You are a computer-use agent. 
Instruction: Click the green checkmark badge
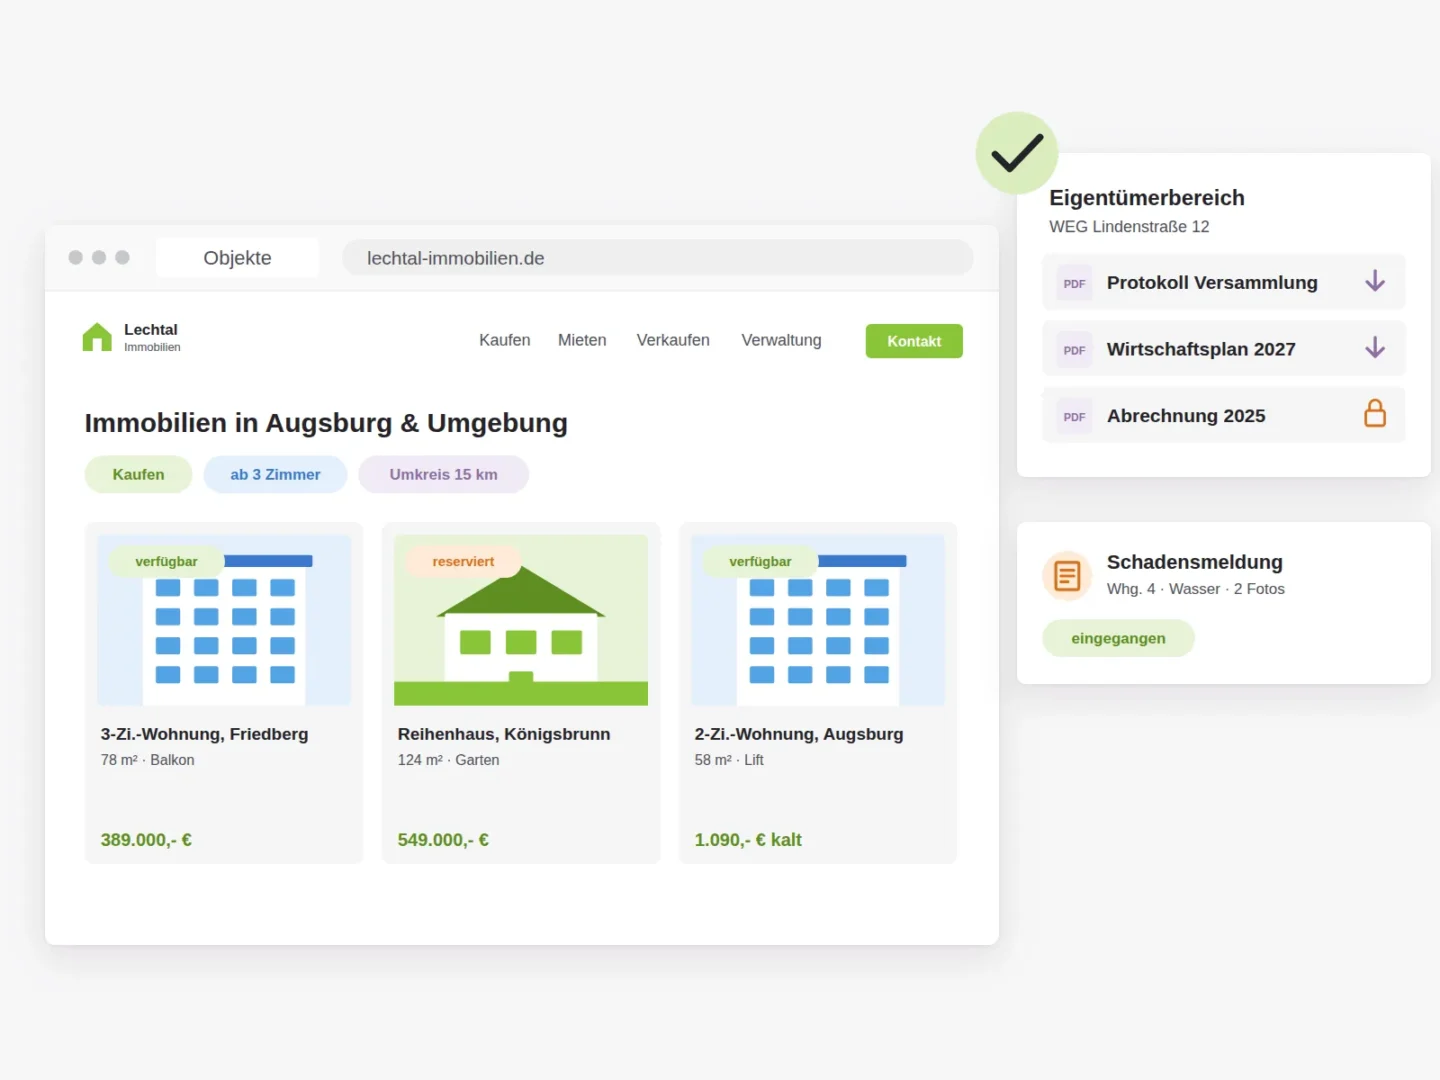pyautogui.click(x=1017, y=153)
